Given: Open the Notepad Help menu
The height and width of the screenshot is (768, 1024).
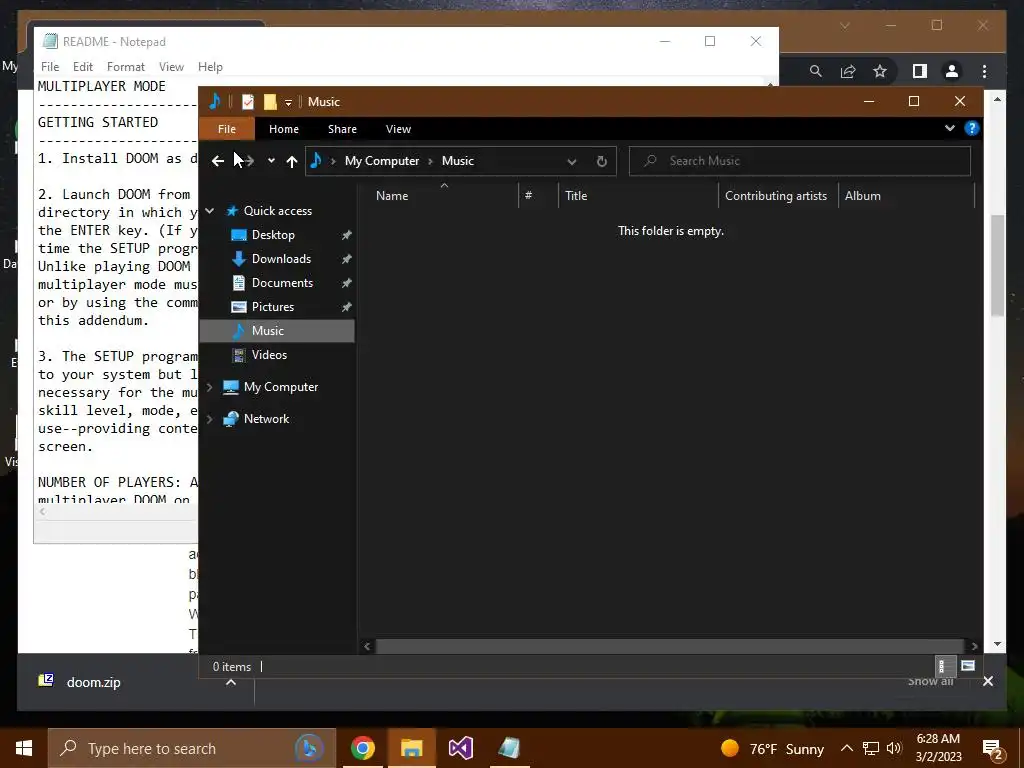Looking at the screenshot, I should (x=210, y=67).
